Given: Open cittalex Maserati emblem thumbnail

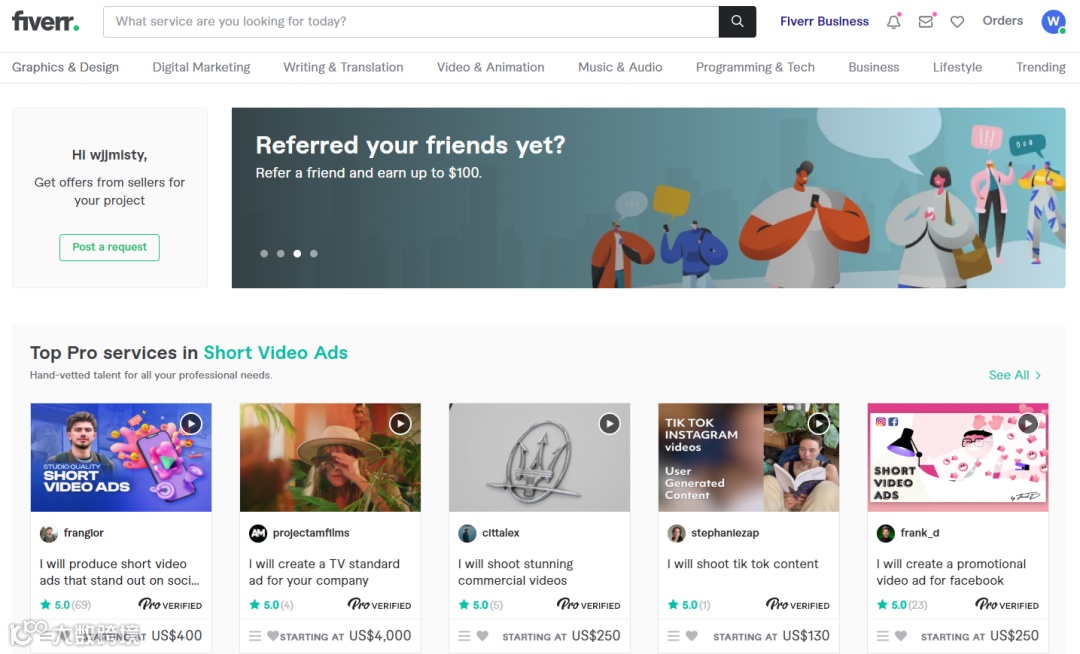Looking at the screenshot, I should pos(539,457).
